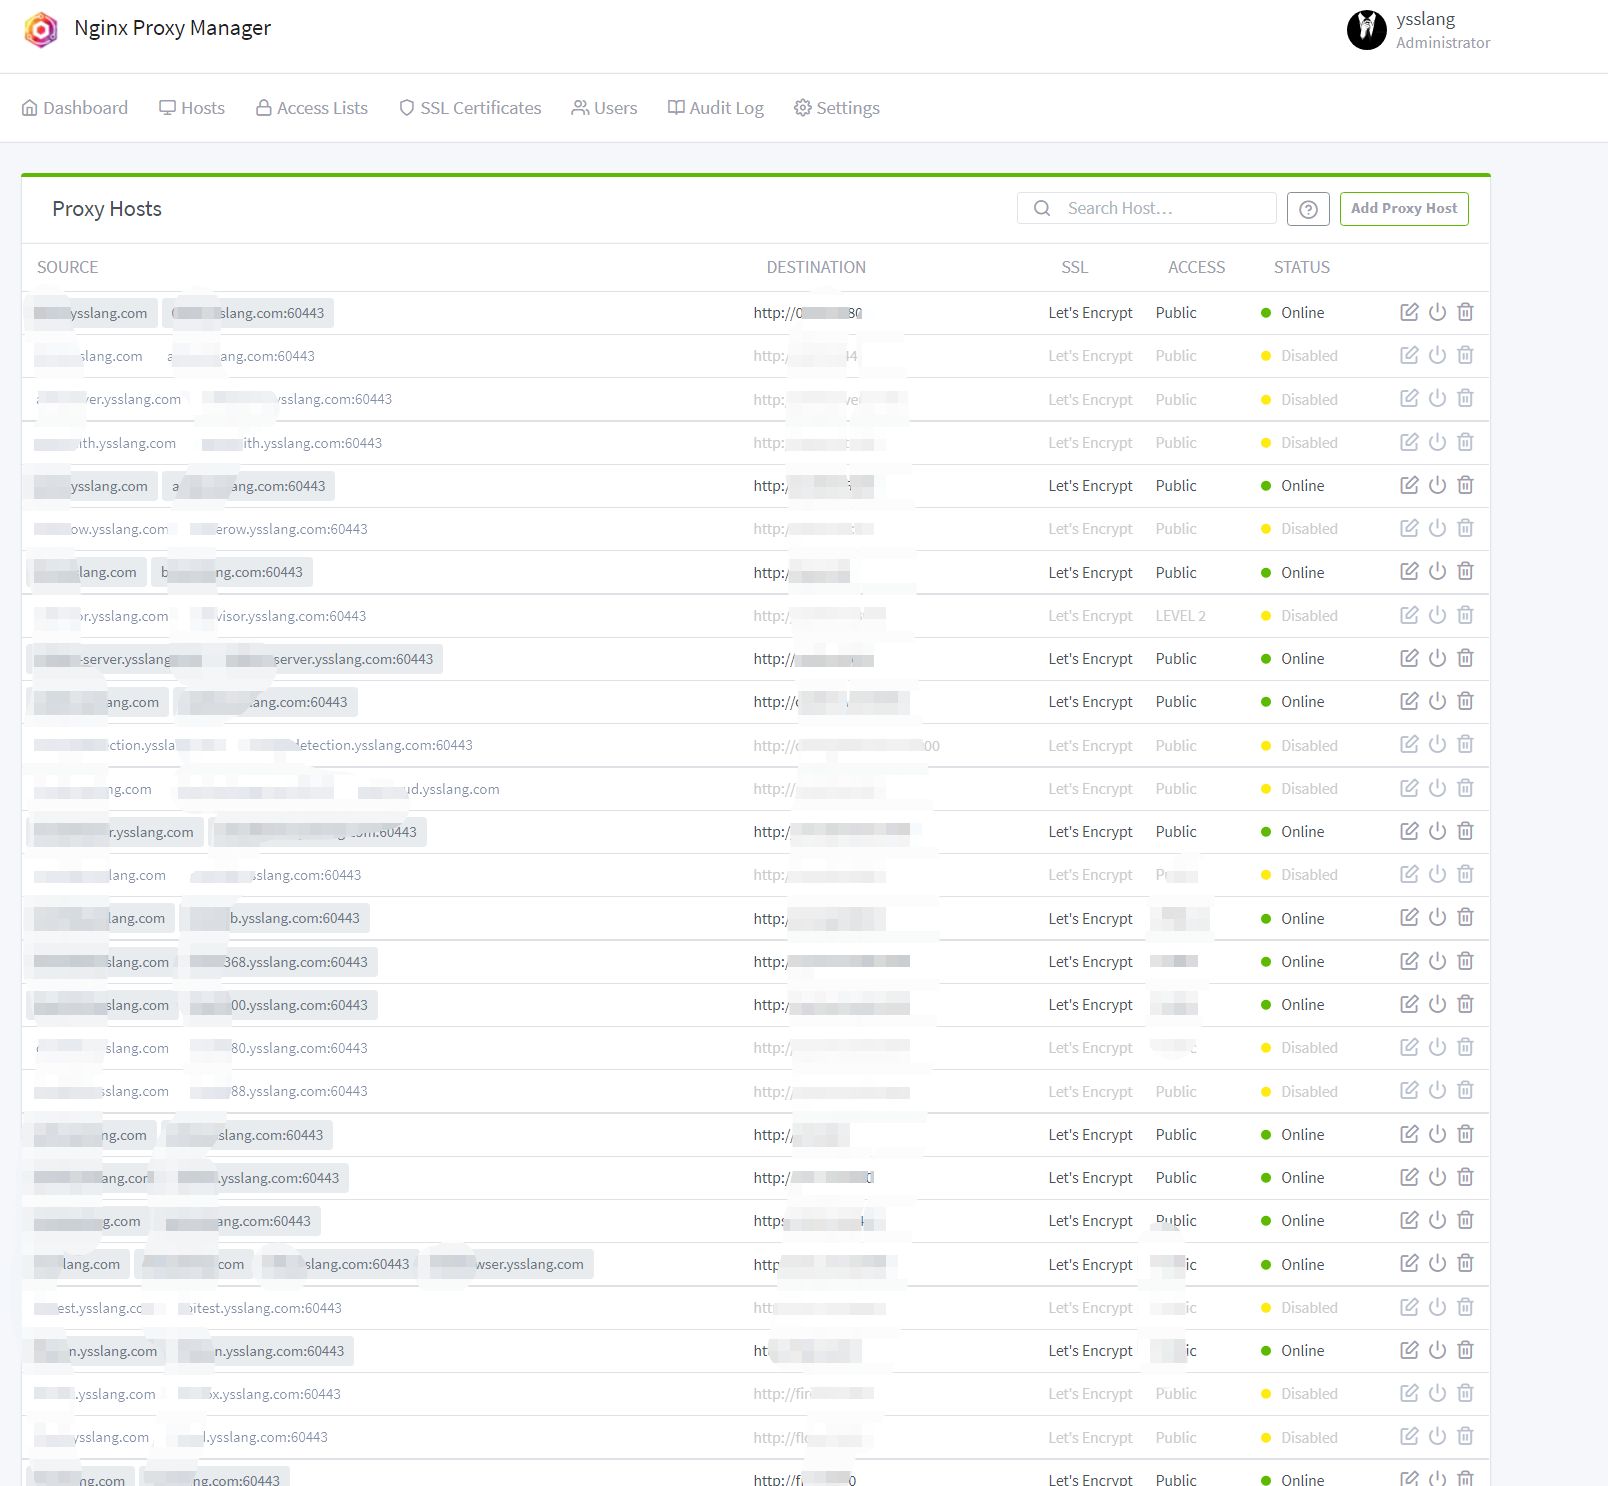
Task: Delete the LEVEL 2 access host row
Action: coord(1465,615)
